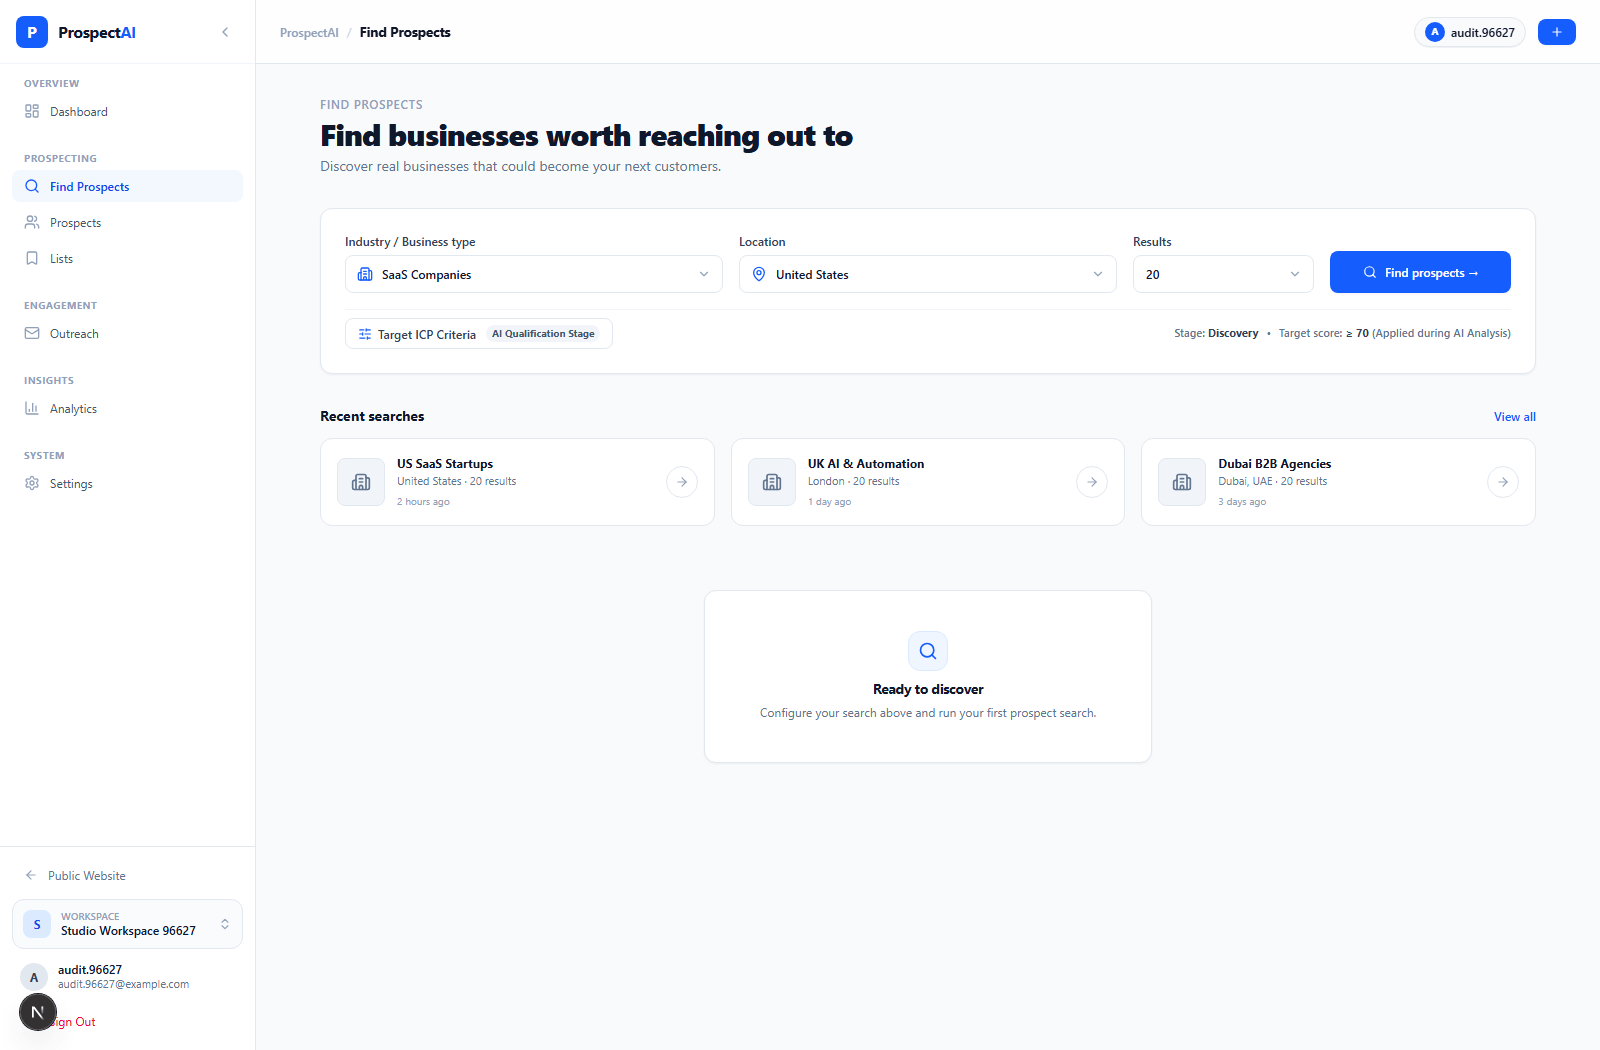
Task: Click the Dubai B2B Agencies building icon
Action: pos(1182,482)
